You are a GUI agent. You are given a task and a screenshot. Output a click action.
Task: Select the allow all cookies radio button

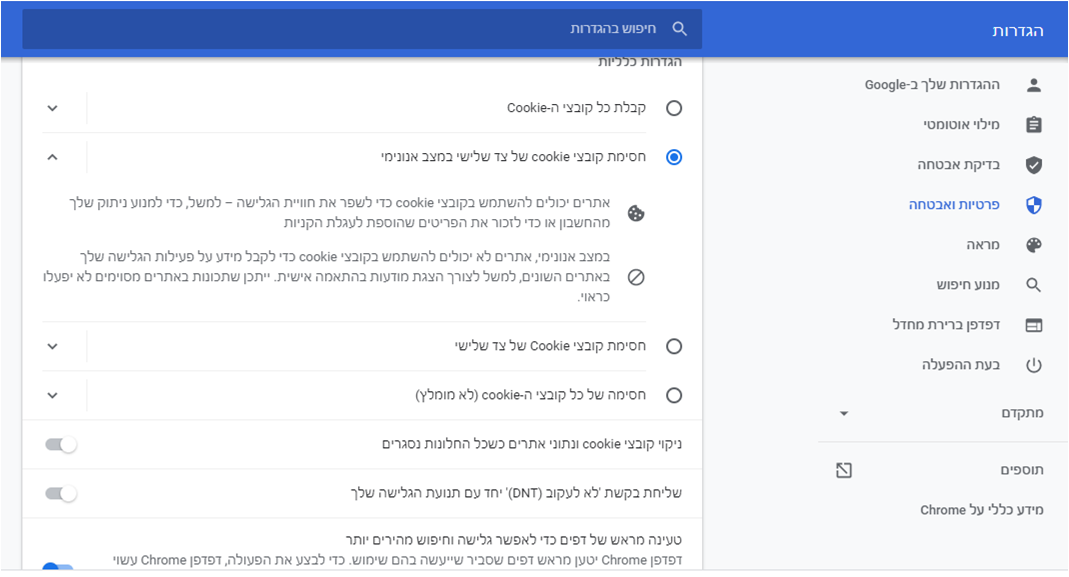(674, 108)
